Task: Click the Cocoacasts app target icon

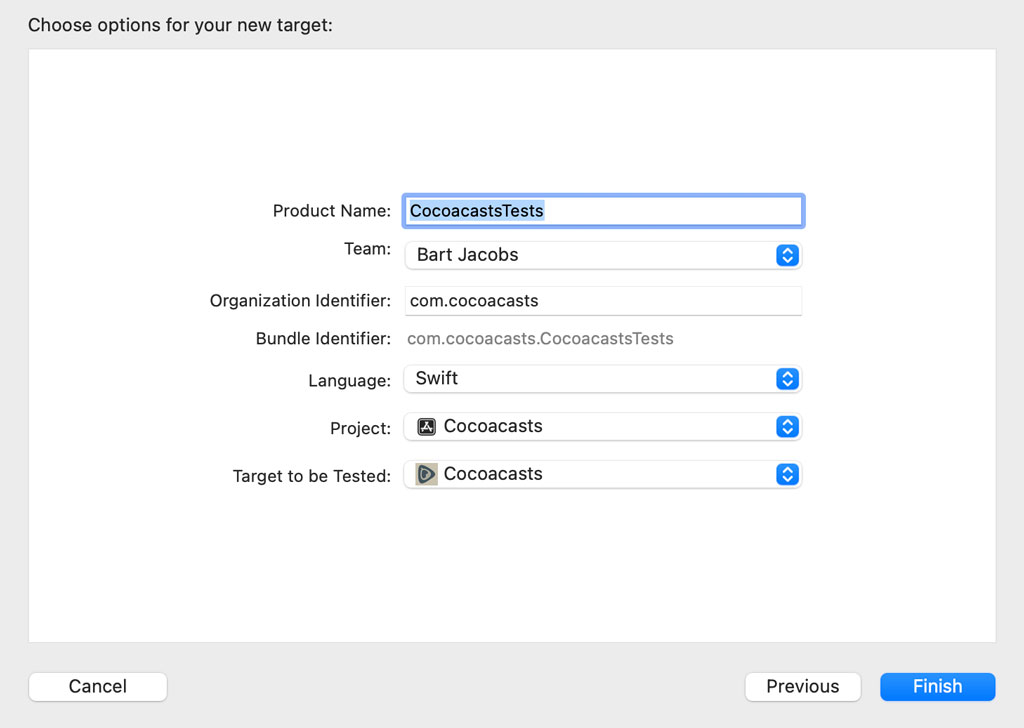Action: (x=426, y=474)
